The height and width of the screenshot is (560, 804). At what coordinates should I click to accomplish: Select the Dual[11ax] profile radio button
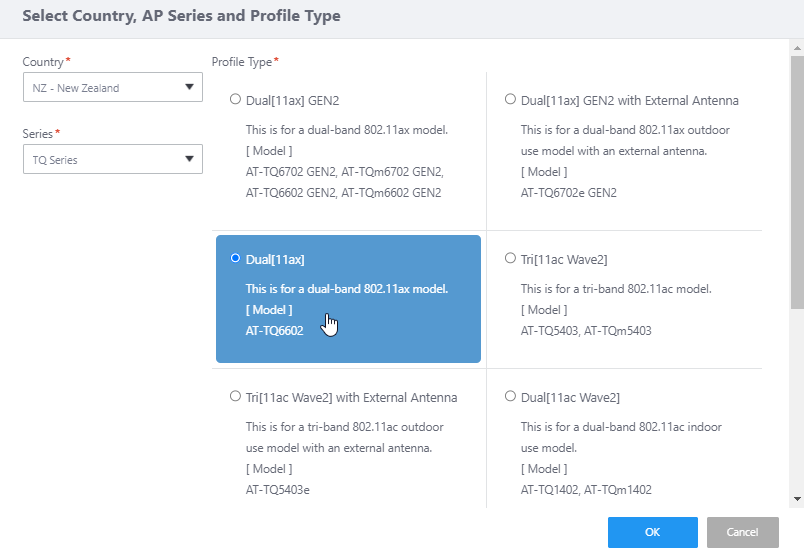(235, 259)
